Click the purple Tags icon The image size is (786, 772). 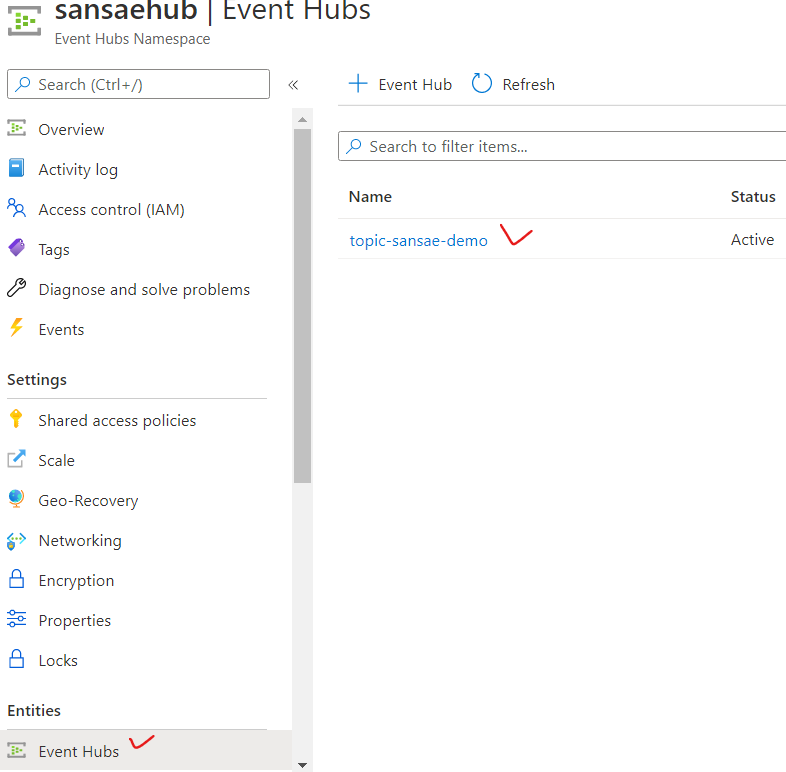point(16,249)
